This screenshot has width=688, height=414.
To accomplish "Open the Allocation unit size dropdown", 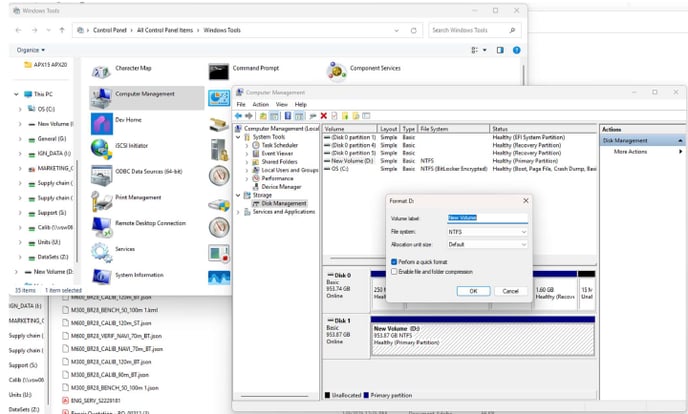I will pos(487,244).
